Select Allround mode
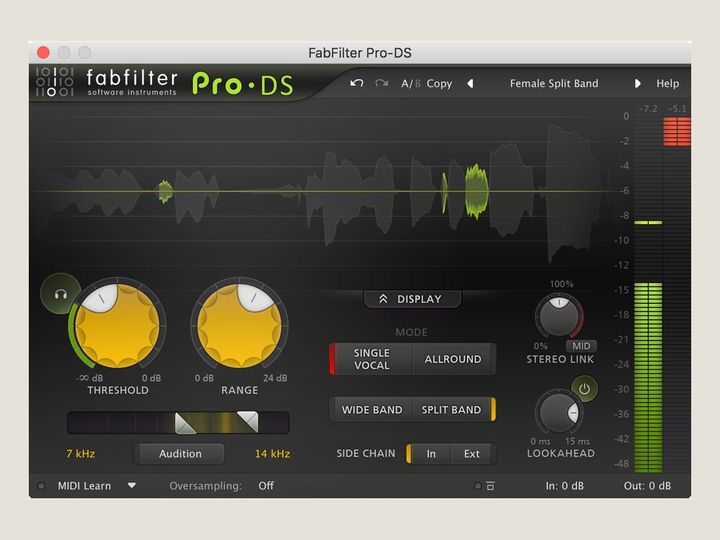Image resolution: width=720 pixels, height=540 pixels. (x=453, y=359)
